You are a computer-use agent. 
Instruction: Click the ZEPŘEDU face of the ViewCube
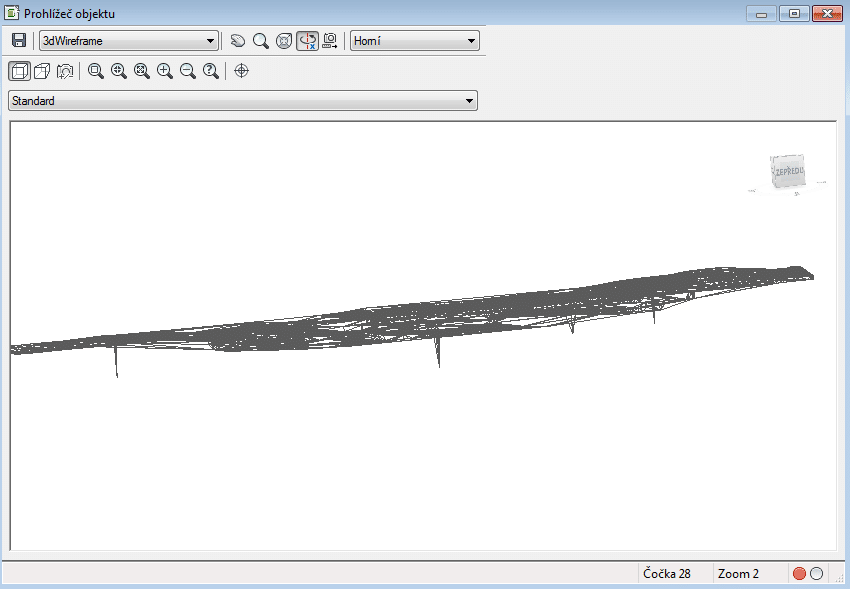788,172
